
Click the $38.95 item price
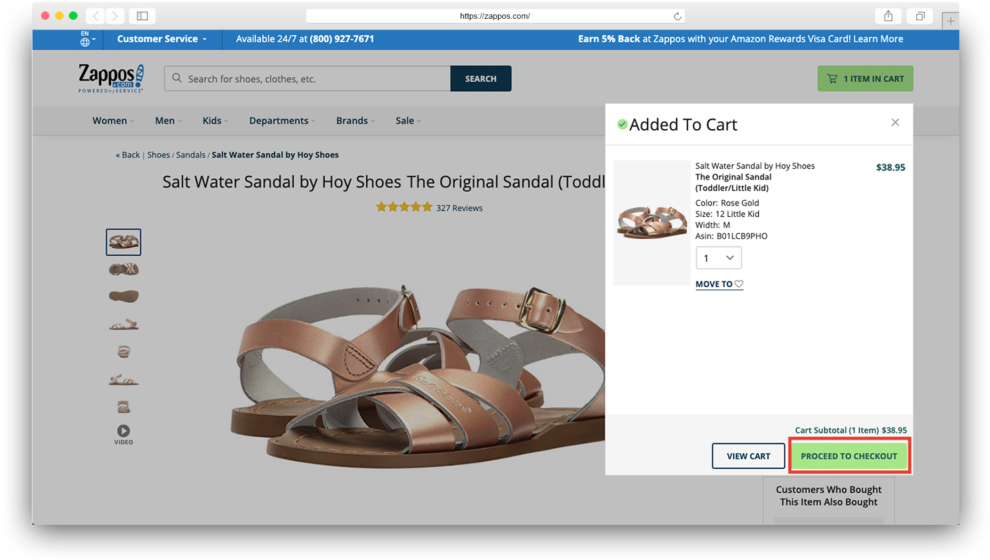[x=890, y=167]
